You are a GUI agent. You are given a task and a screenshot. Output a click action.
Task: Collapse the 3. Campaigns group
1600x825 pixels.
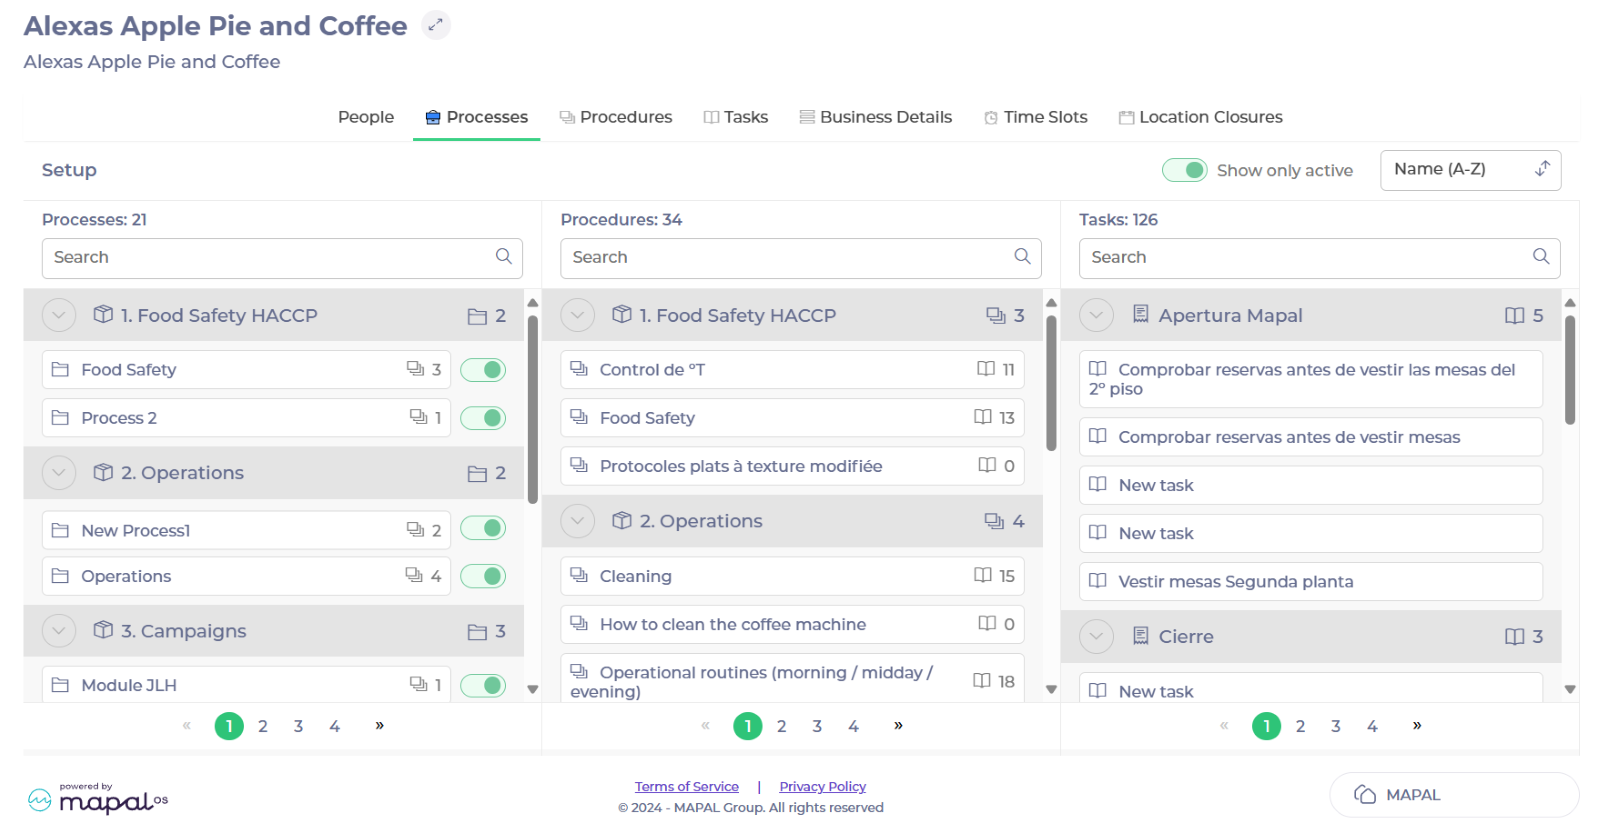tap(59, 630)
